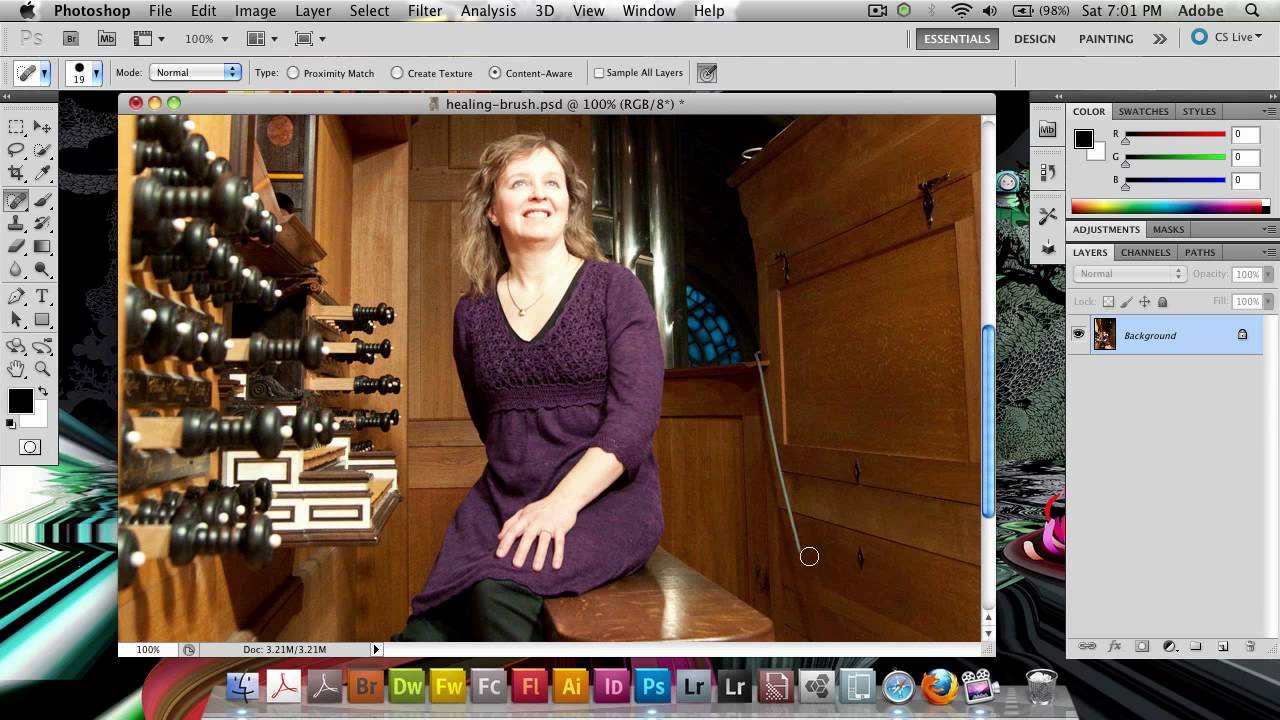
Task: Toggle tablet pressure controls size
Action: [707, 73]
